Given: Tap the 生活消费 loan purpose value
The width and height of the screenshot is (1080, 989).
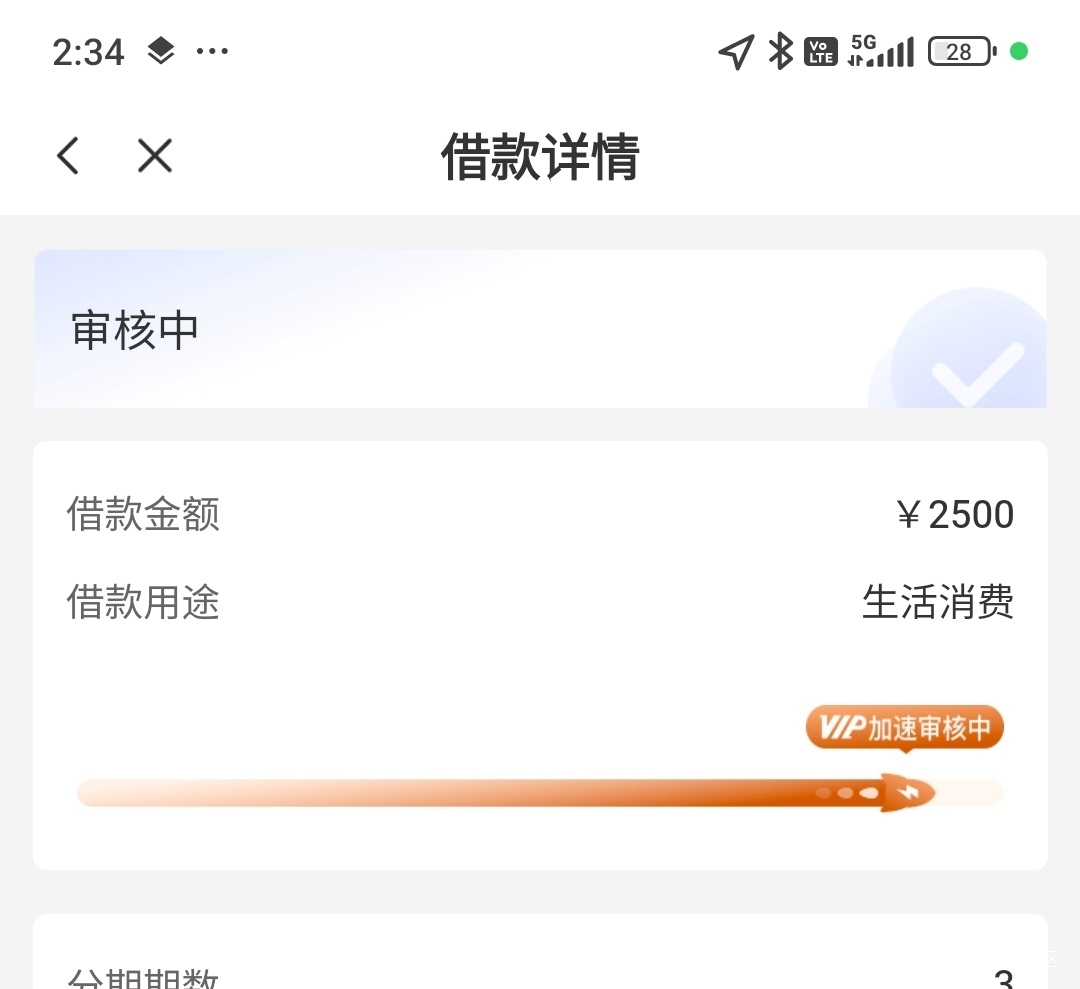Looking at the screenshot, I should [938, 602].
